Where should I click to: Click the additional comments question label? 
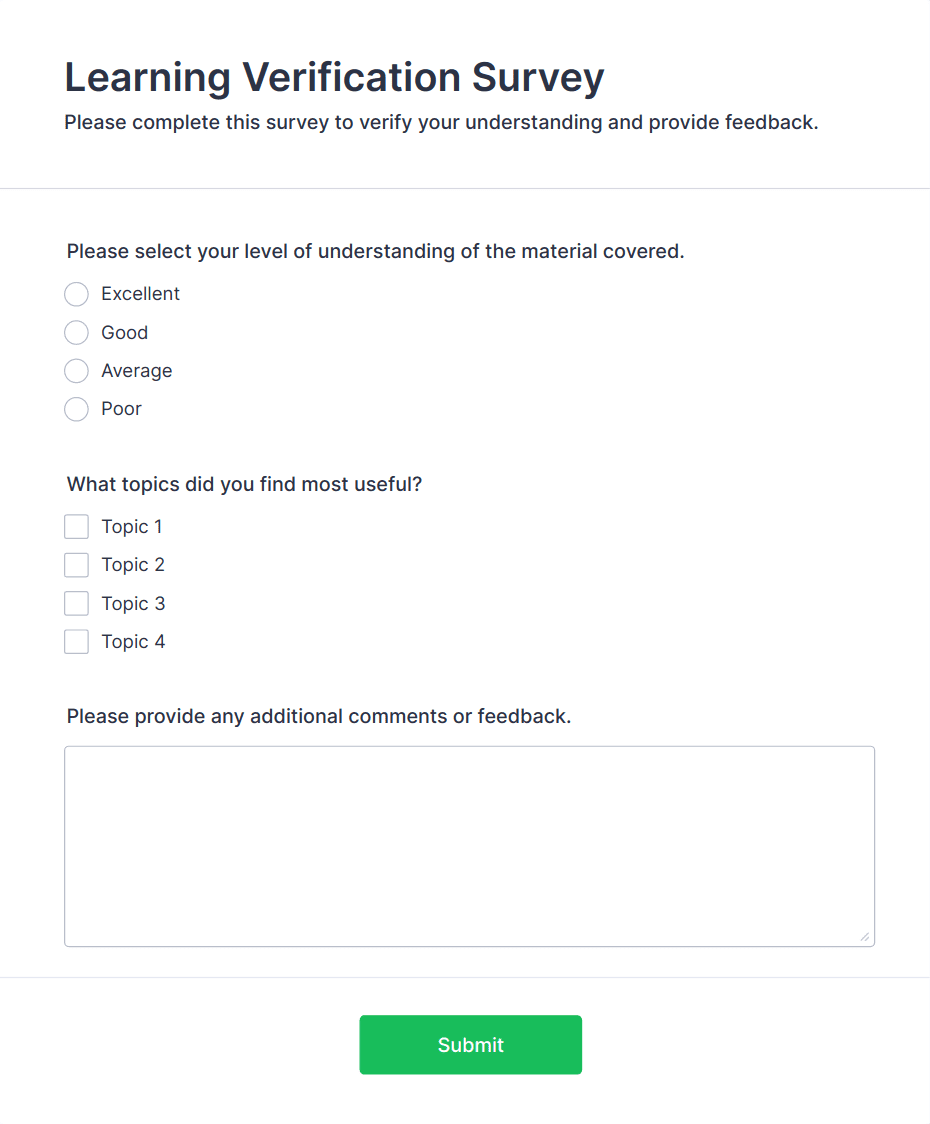click(x=318, y=717)
